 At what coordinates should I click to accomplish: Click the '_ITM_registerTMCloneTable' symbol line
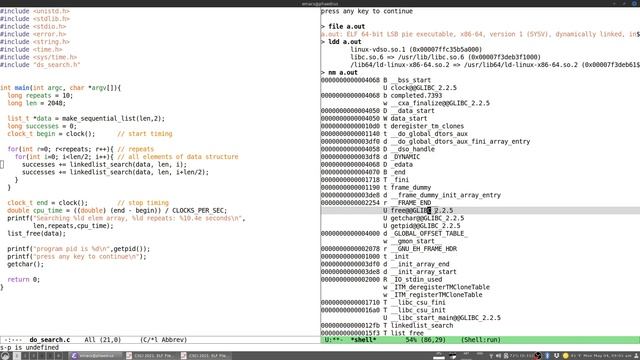433,295
